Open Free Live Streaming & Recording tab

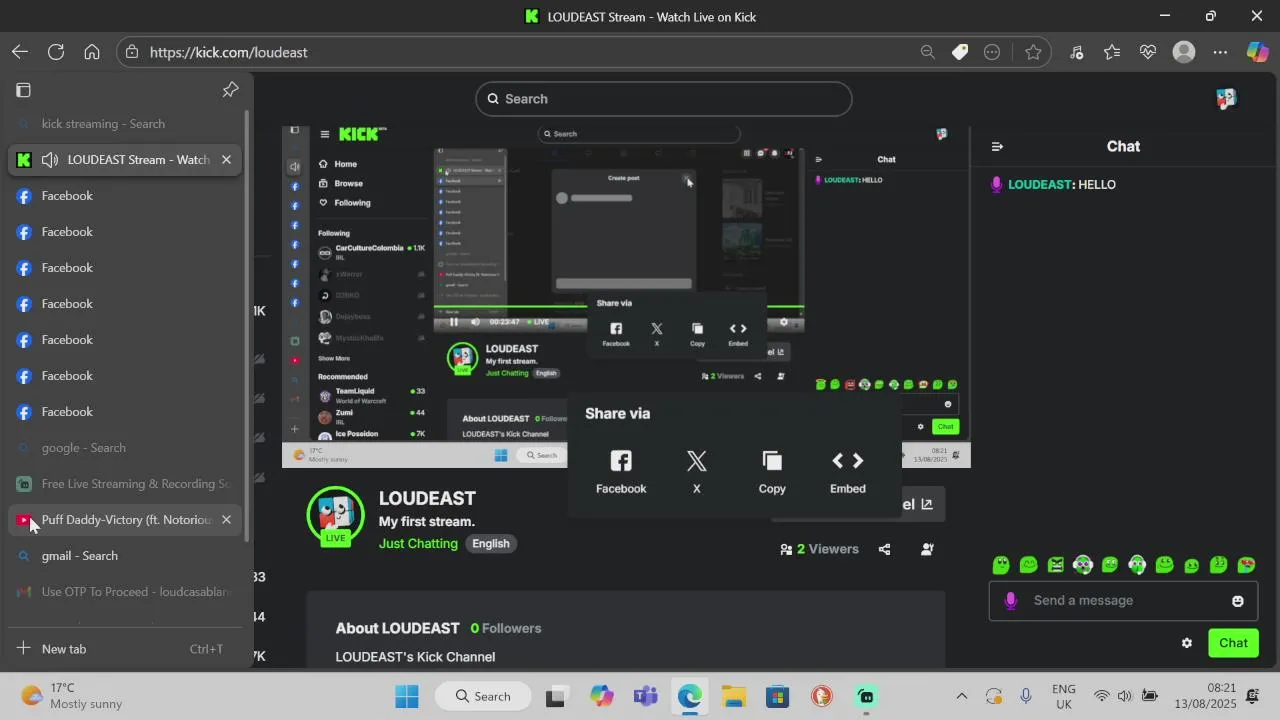click(125, 484)
